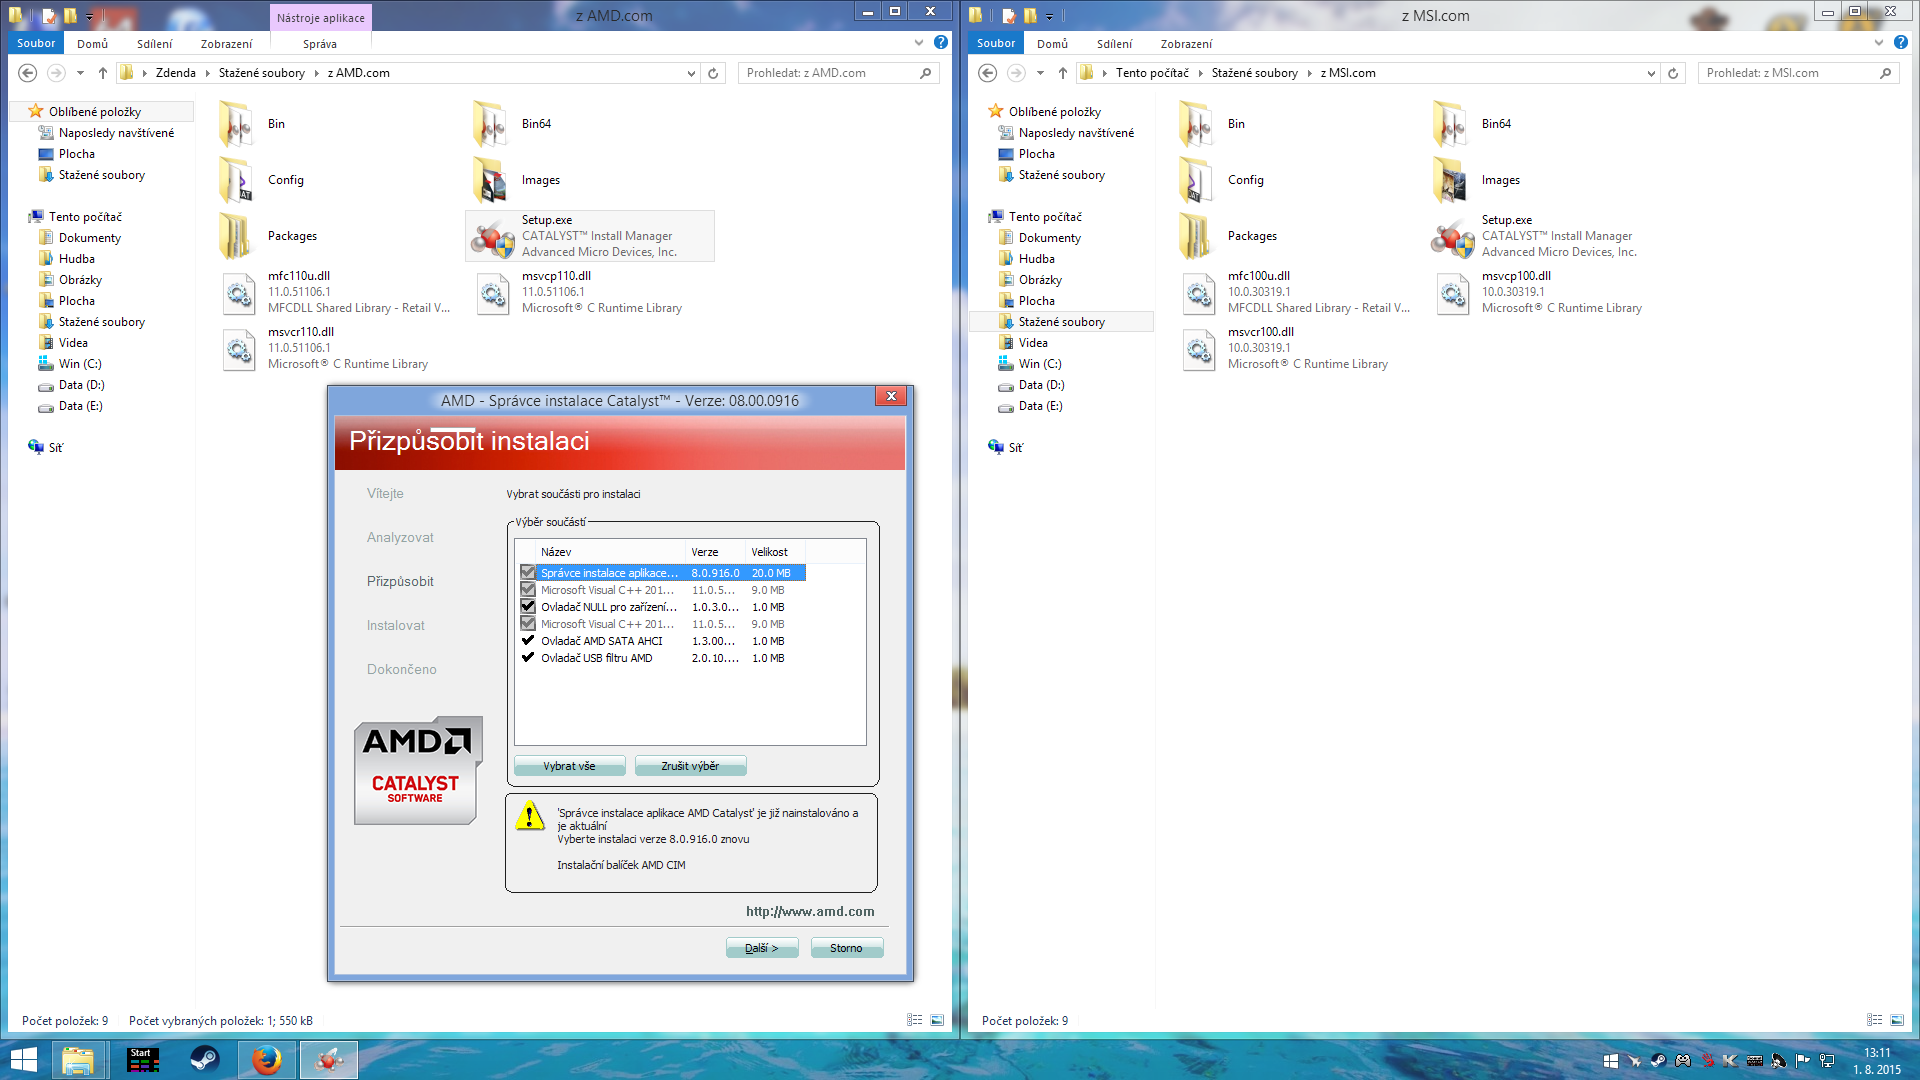Open Images folder in MSI.com window
The height and width of the screenshot is (1080, 1920).
[1450, 181]
